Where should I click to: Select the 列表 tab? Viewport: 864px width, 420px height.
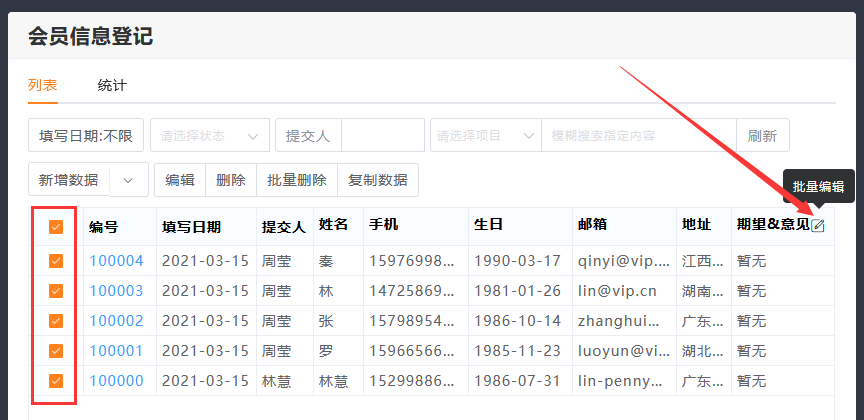point(42,86)
